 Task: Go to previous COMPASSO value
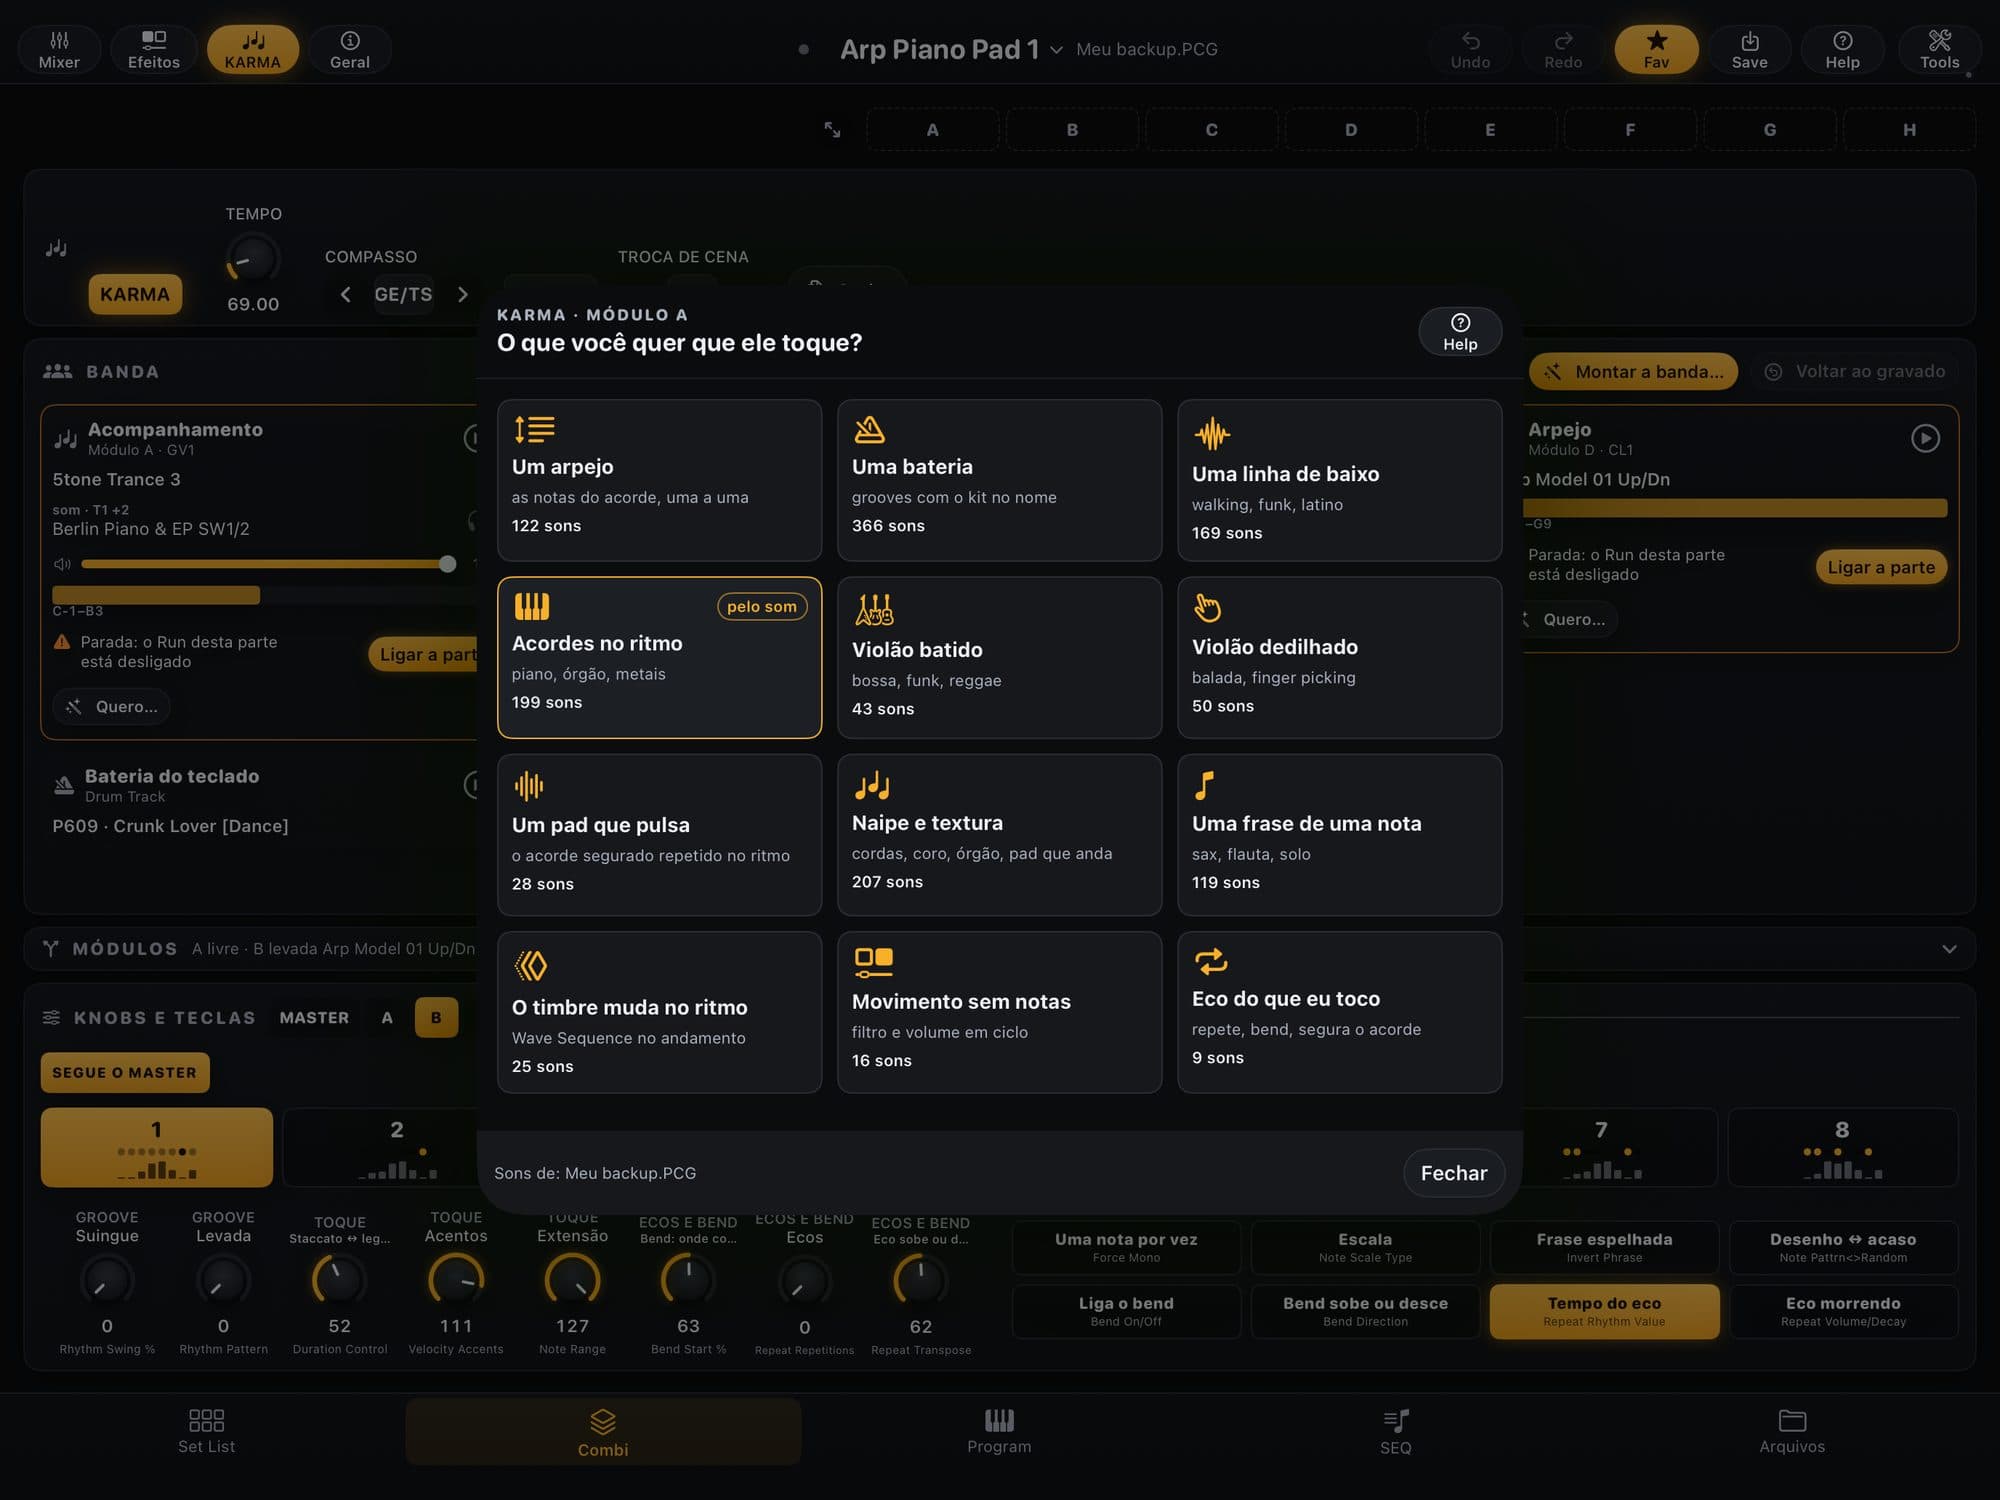click(345, 294)
